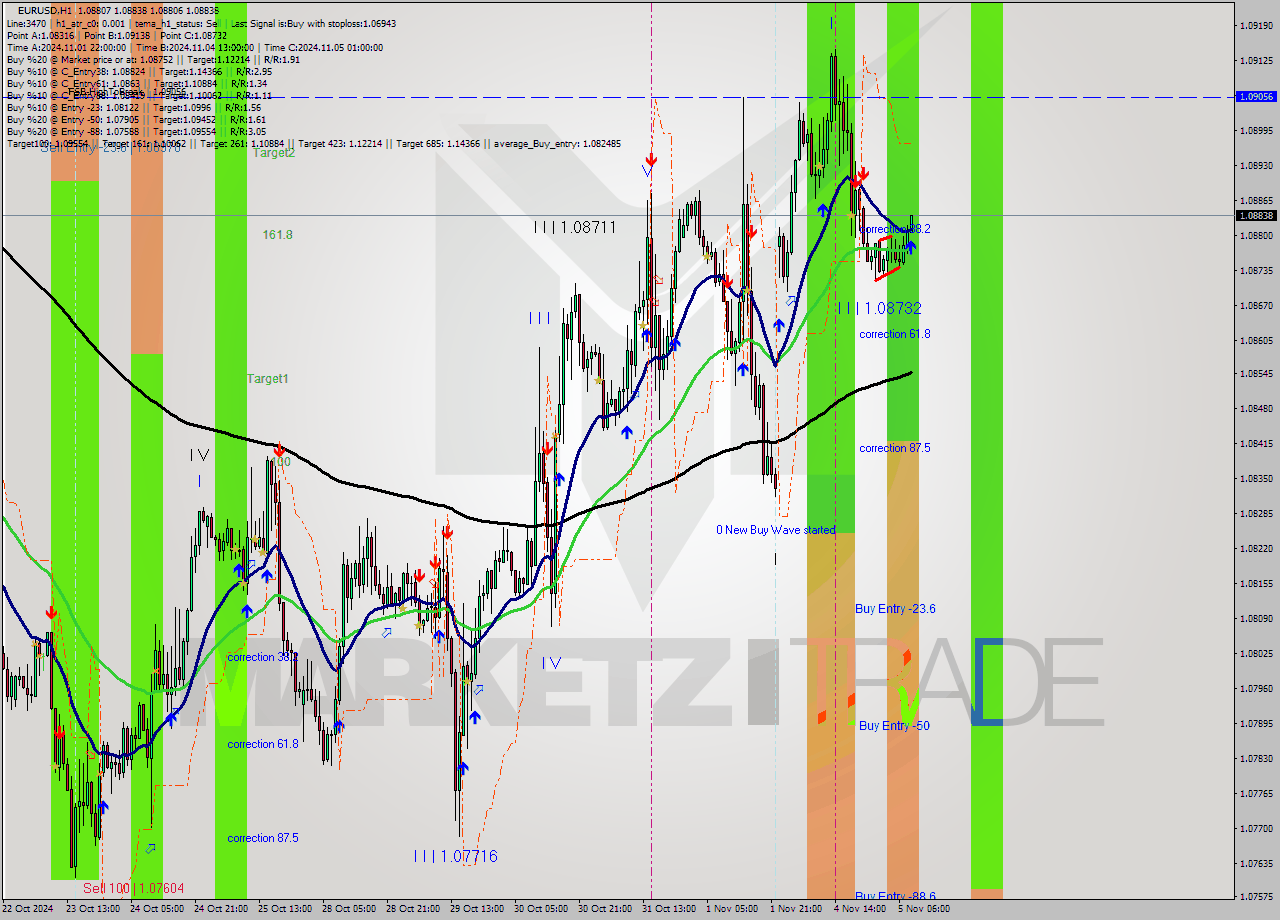Click the 1.08545 price axis value
This screenshot has width=1280, height=920.
coord(1256,373)
